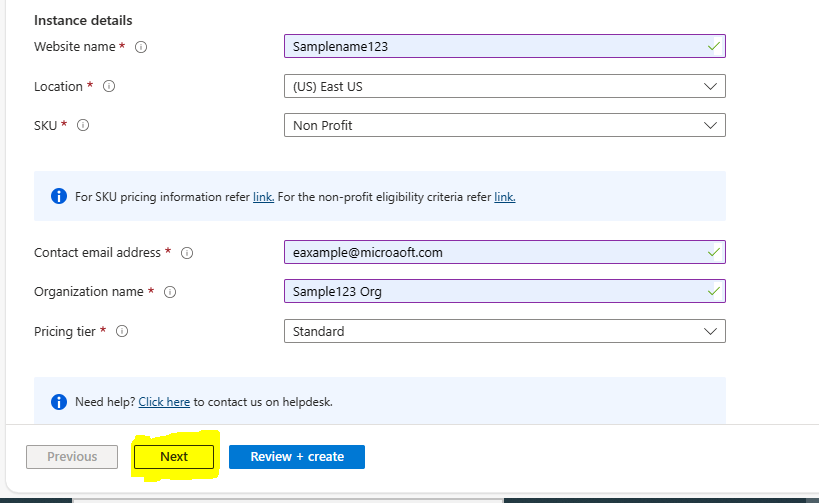Open the Location dropdown

click(504, 86)
